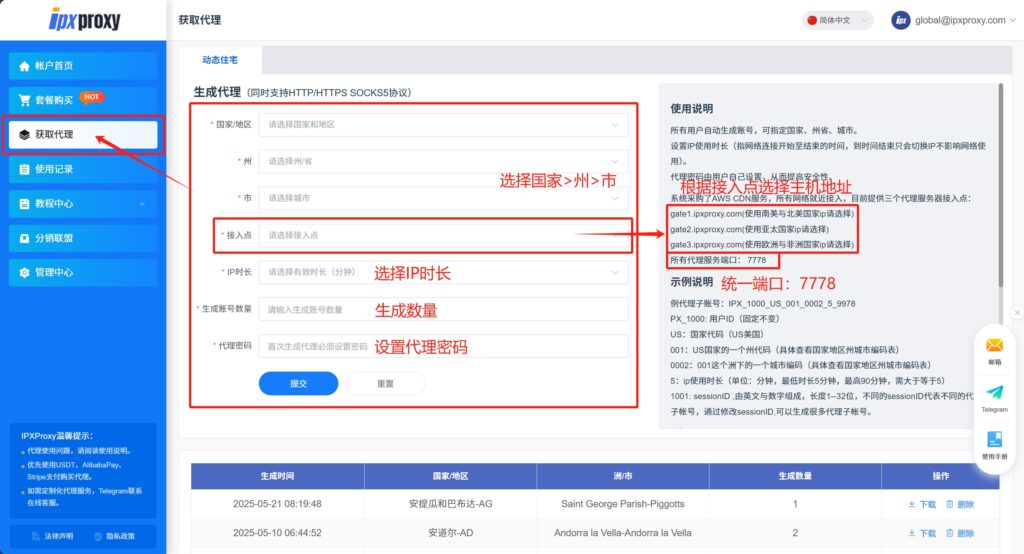Open 国家/地区 country dropdown
This screenshot has height=554, width=1024.
click(443, 125)
